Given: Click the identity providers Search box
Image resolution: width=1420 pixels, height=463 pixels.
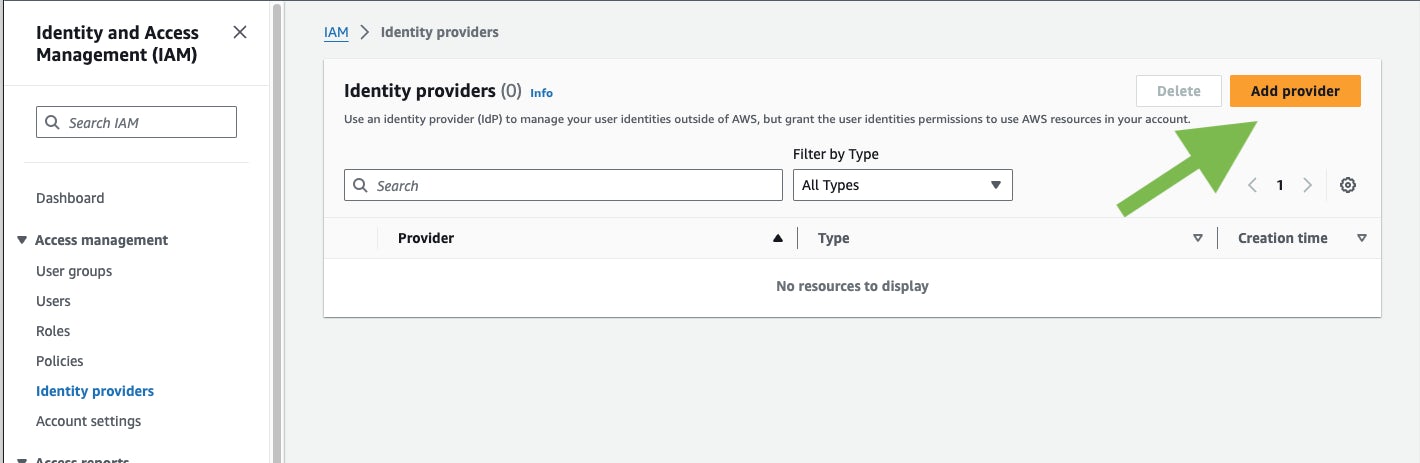Looking at the screenshot, I should click(563, 185).
